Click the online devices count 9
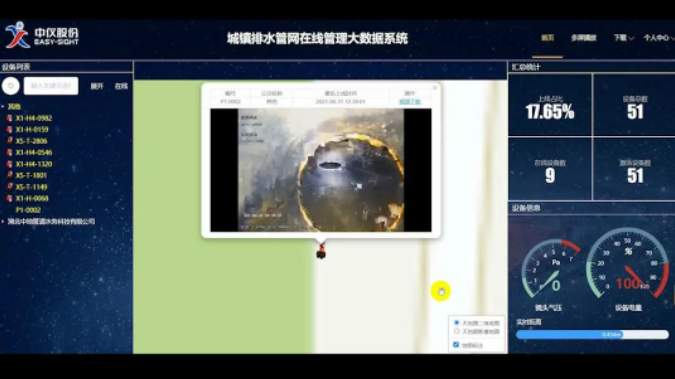 [x=550, y=176]
